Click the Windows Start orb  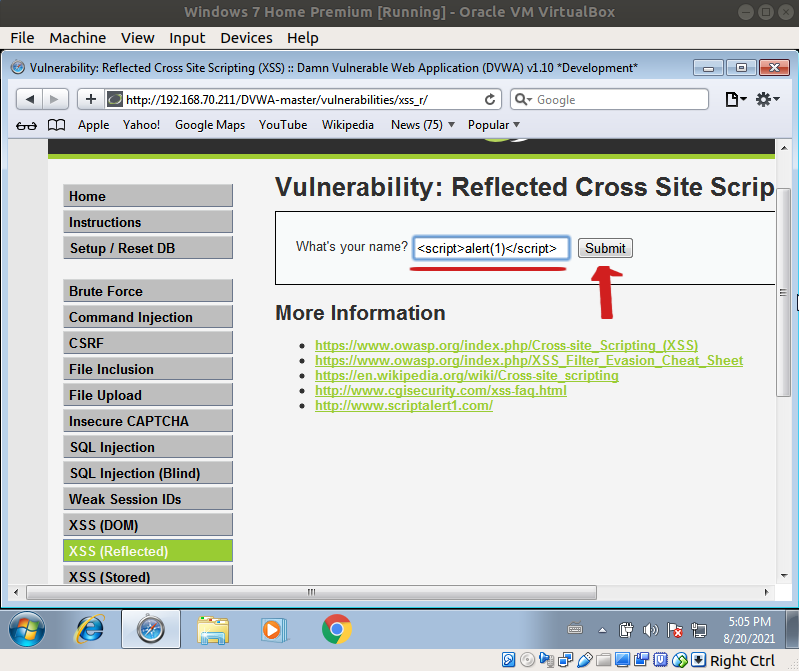(x=26, y=629)
